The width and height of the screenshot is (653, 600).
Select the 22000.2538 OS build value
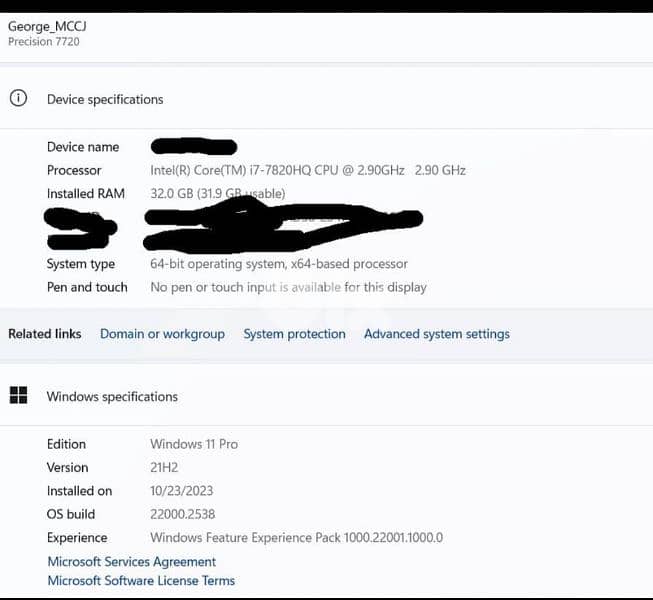coord(183,514)
